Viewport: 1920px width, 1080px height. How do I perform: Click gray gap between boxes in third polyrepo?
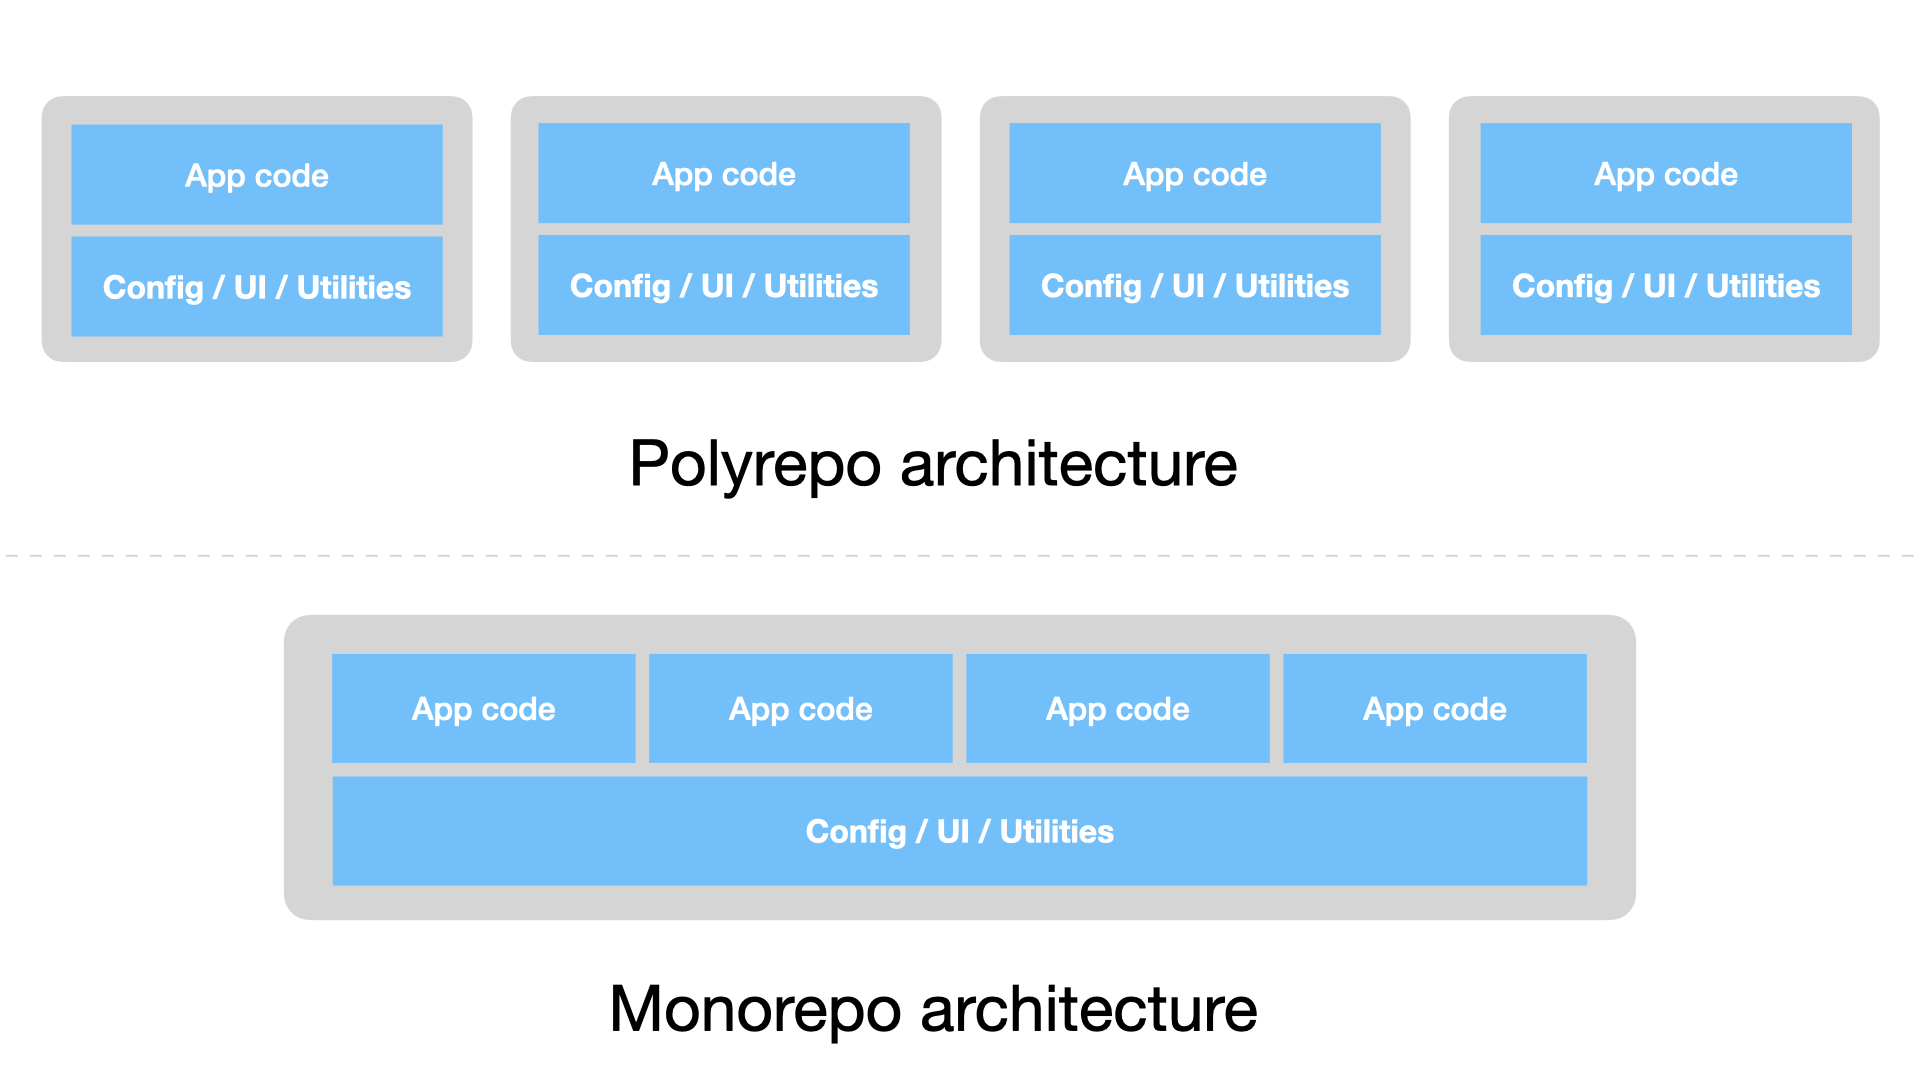point(1195,229)
